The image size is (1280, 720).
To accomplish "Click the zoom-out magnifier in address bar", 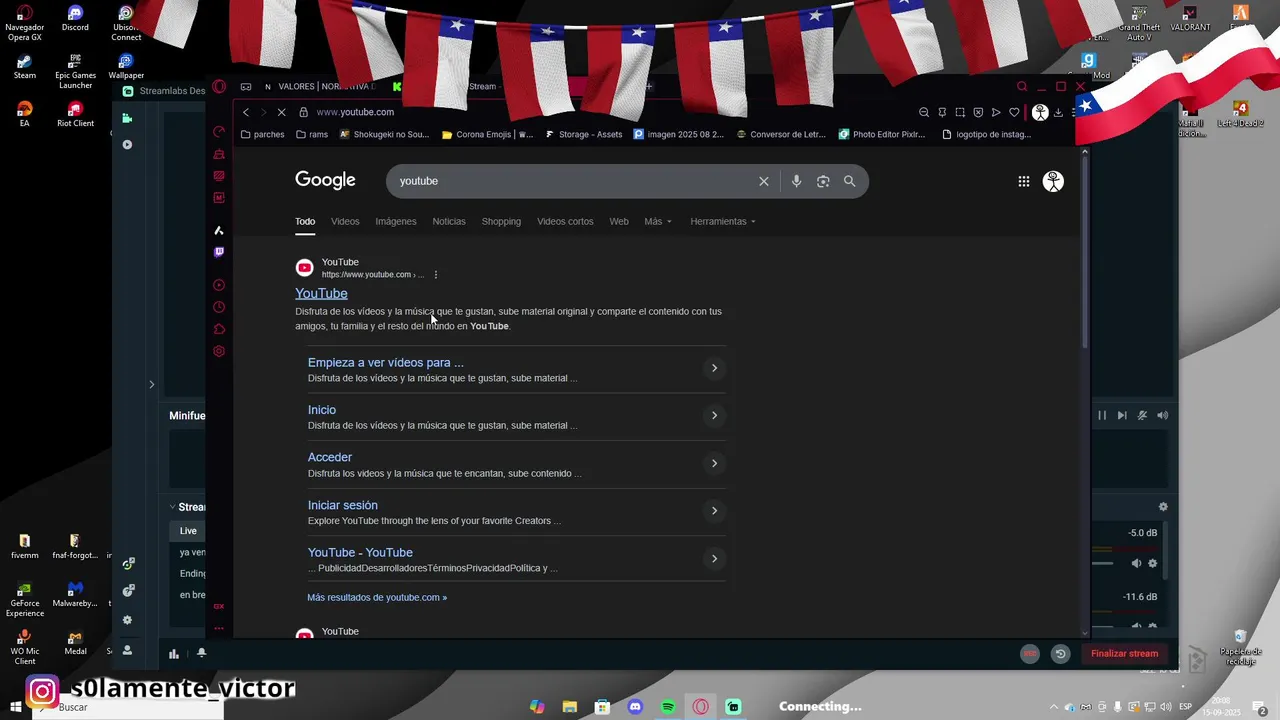I will point(924,112).
